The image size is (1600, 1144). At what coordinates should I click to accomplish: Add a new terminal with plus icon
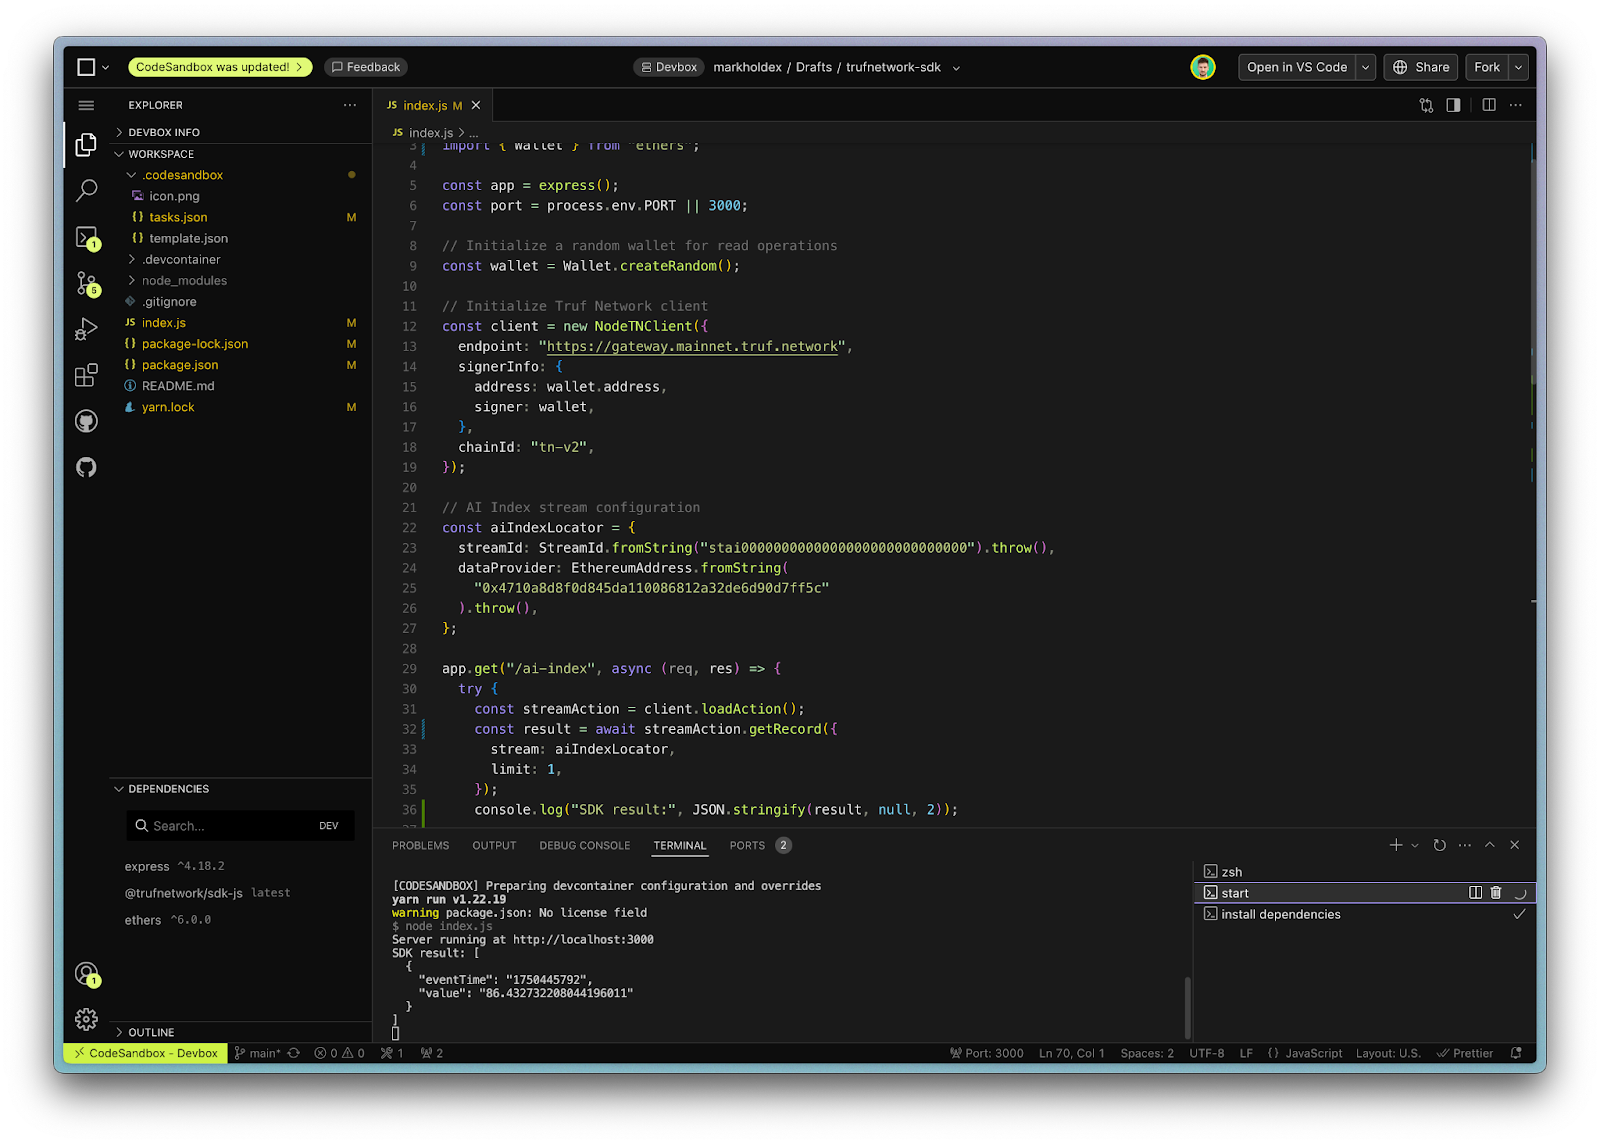[1396, 845]
